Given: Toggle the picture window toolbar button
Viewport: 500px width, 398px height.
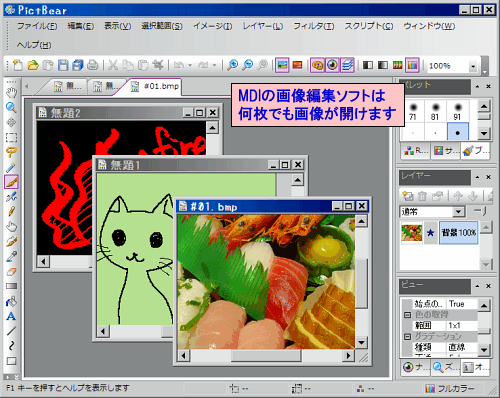Looking at the screenshot, I should [x=282, y=65].
